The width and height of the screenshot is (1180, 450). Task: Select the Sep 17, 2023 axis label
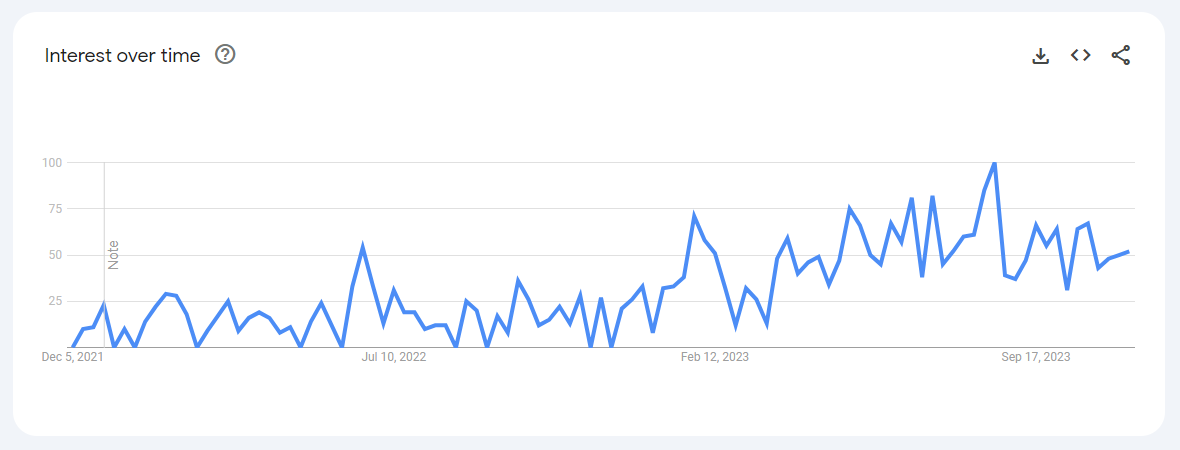point(1036,357)
